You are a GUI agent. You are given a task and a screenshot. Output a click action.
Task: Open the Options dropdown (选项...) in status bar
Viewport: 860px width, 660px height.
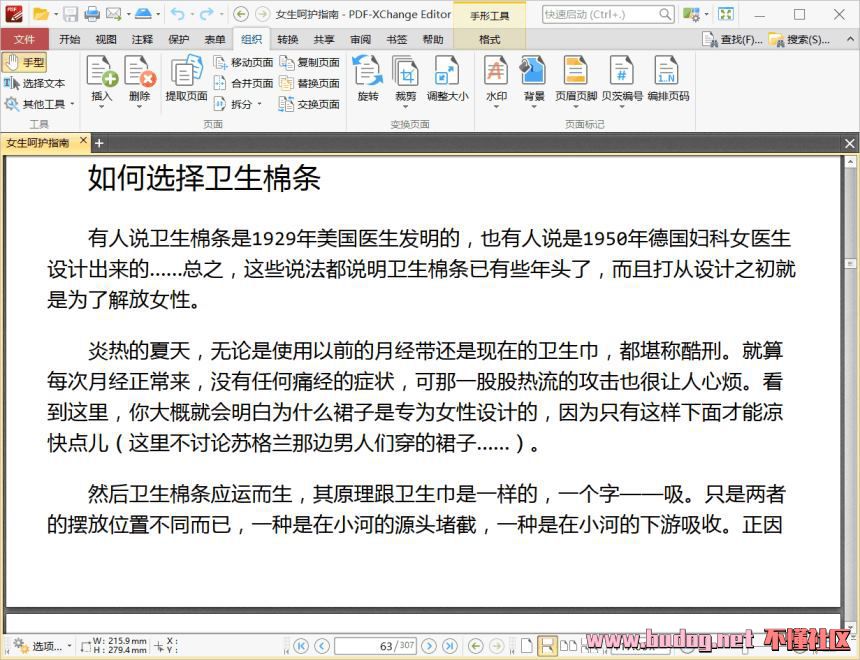(x=43, y=646)
